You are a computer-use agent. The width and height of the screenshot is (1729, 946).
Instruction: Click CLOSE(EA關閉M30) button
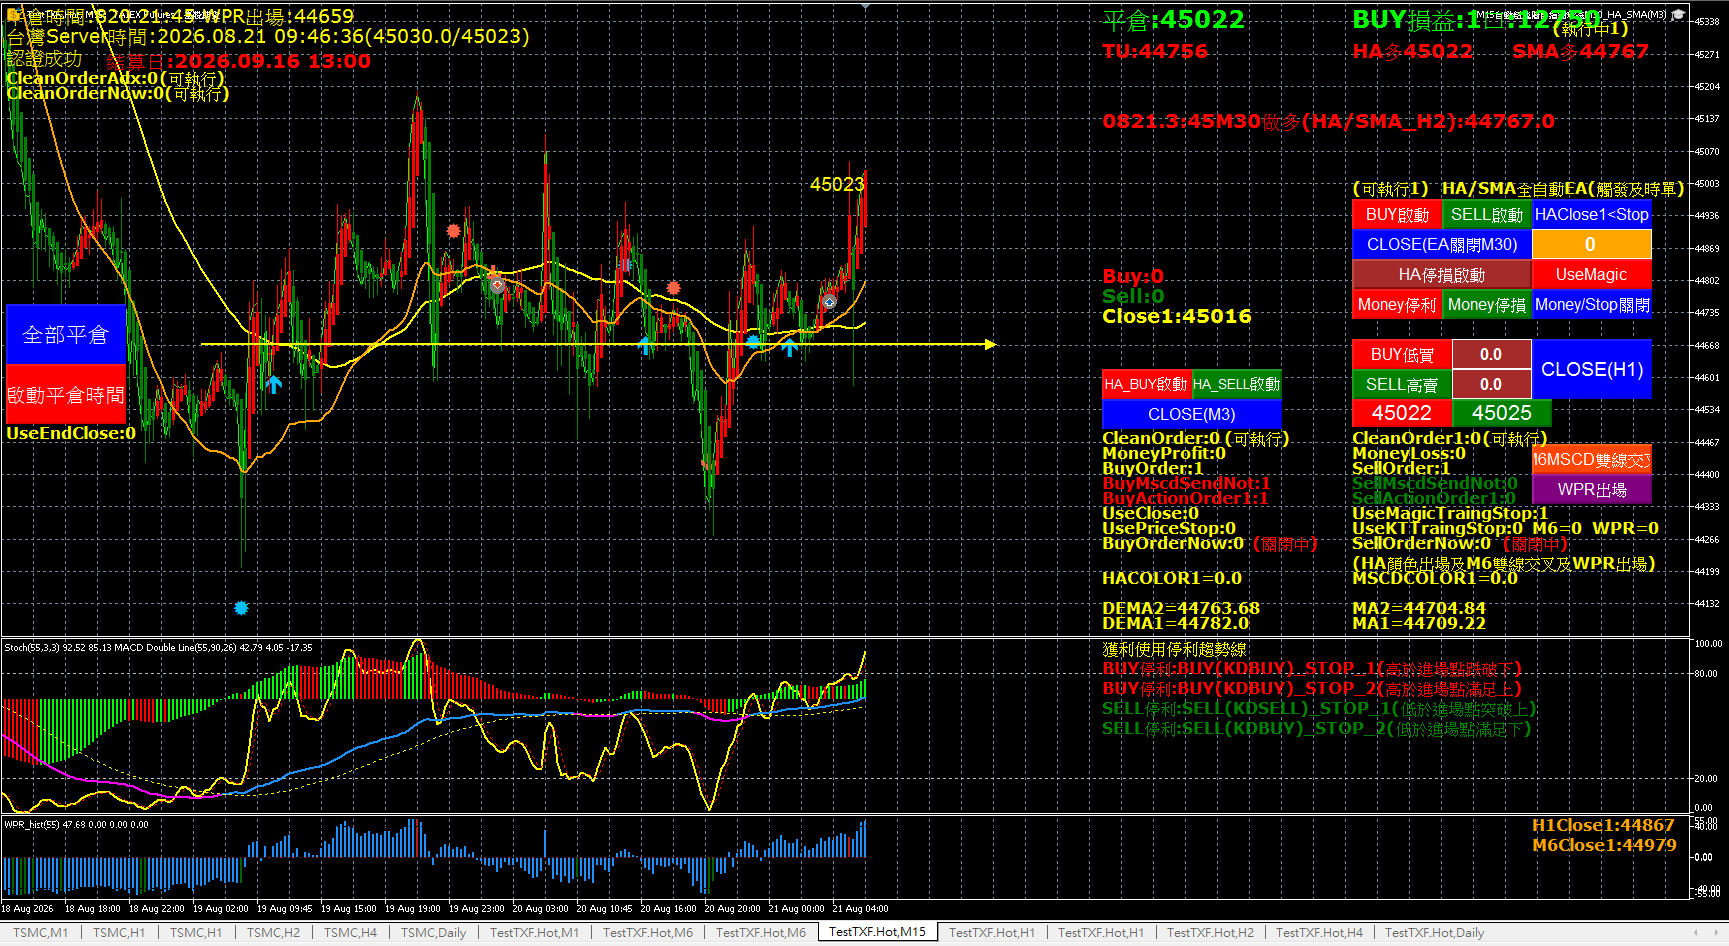[x=1441, y=245]
